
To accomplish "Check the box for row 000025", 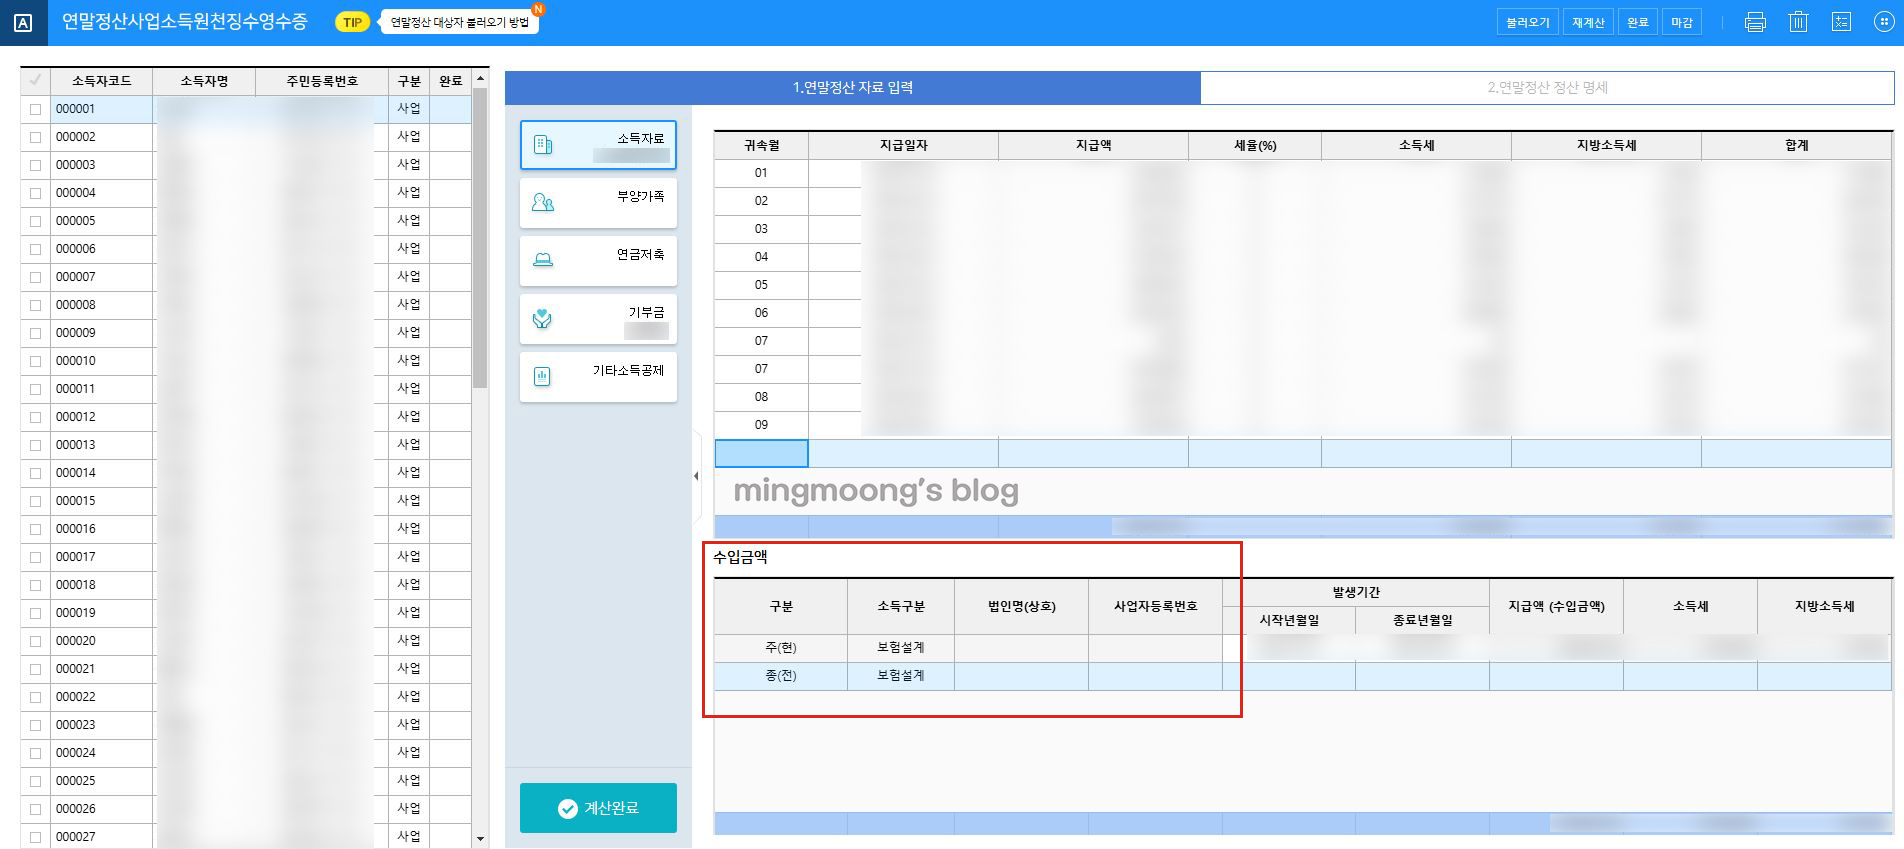I will pyautogui.click(x=36, y=781).
